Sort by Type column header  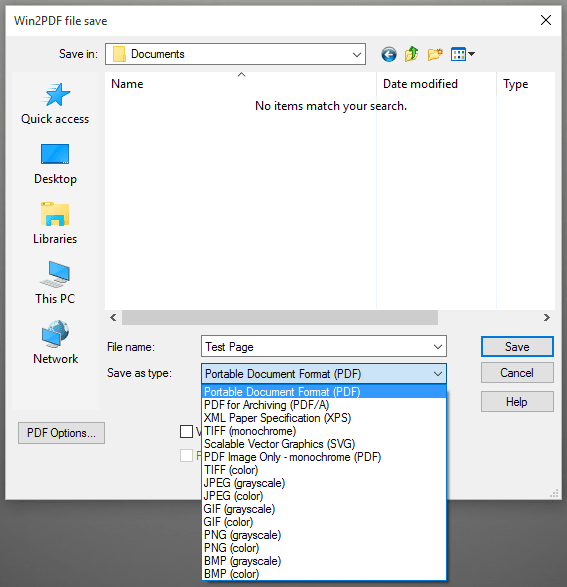click(x=526, y=84)
